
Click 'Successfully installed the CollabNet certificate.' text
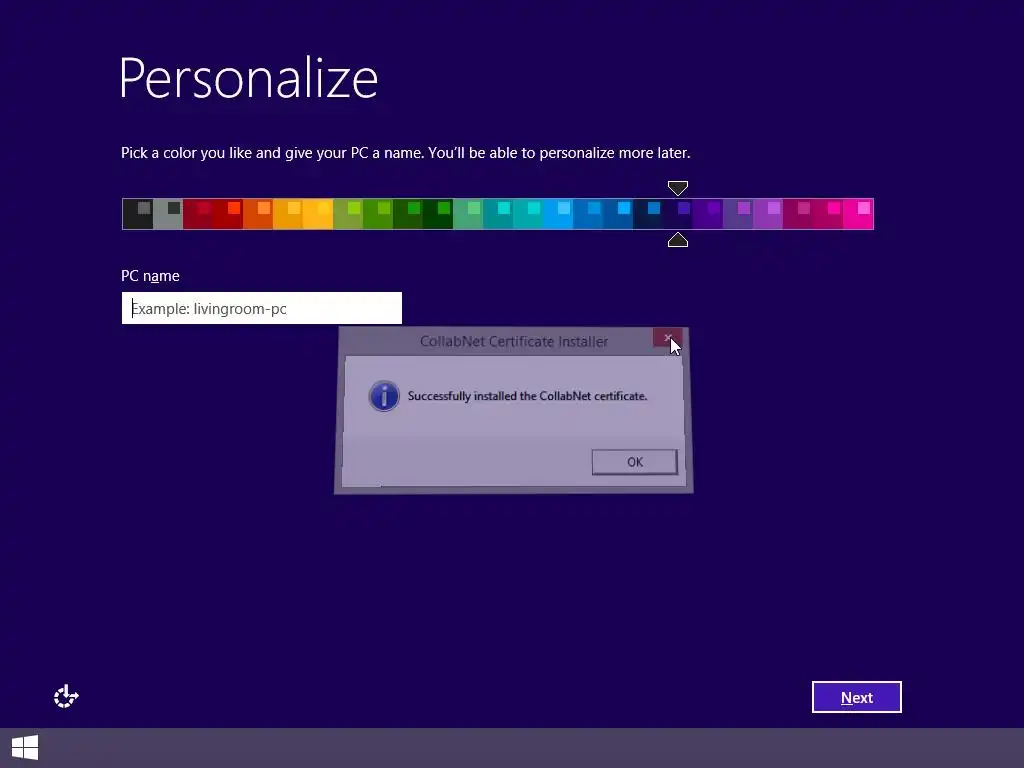[x=528, y=396]
